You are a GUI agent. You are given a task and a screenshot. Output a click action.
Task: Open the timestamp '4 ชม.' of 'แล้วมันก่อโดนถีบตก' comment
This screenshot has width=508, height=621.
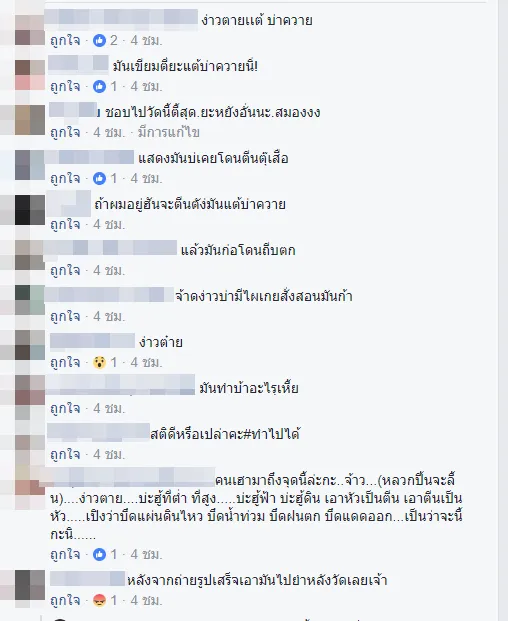(x=109, y=270)
